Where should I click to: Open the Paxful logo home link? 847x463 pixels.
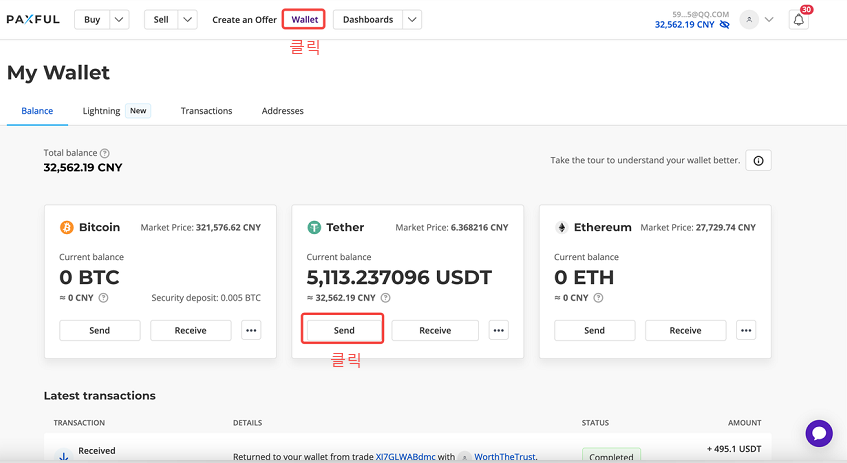click(x=33, y=19)
